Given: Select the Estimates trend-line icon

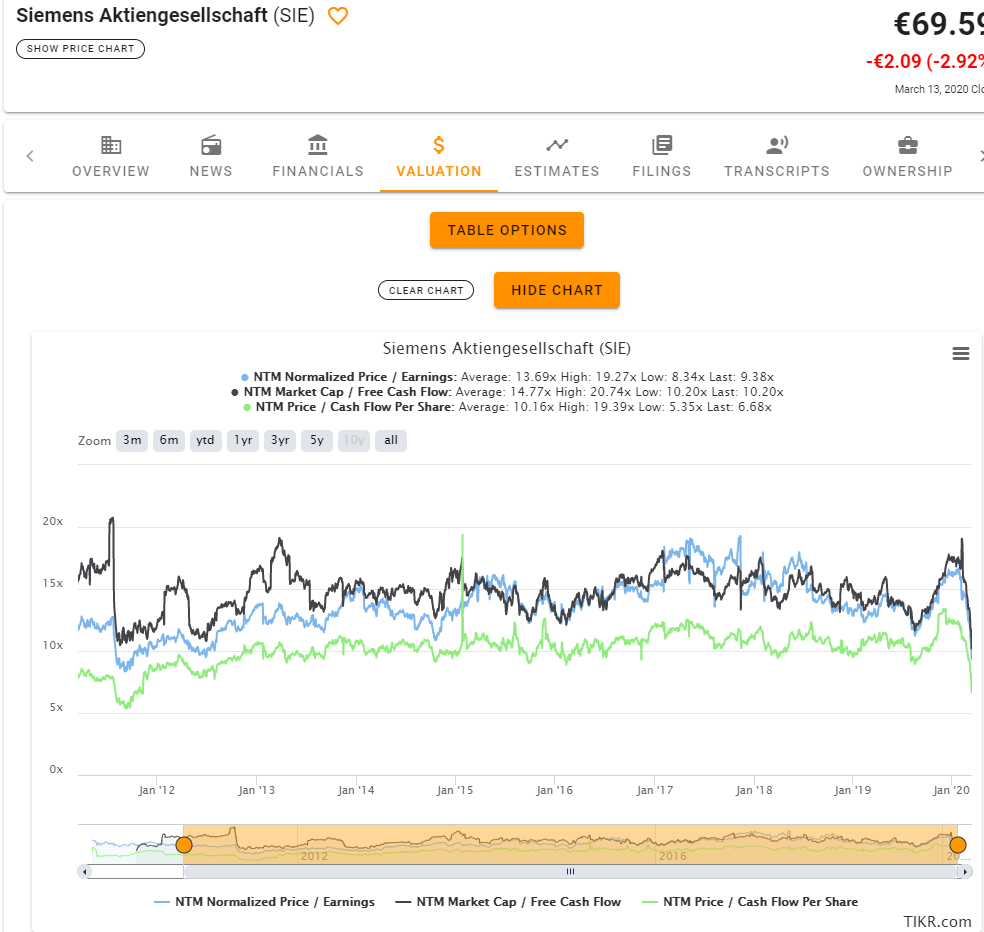Looking at the screenshot, I should coord(557,143).
